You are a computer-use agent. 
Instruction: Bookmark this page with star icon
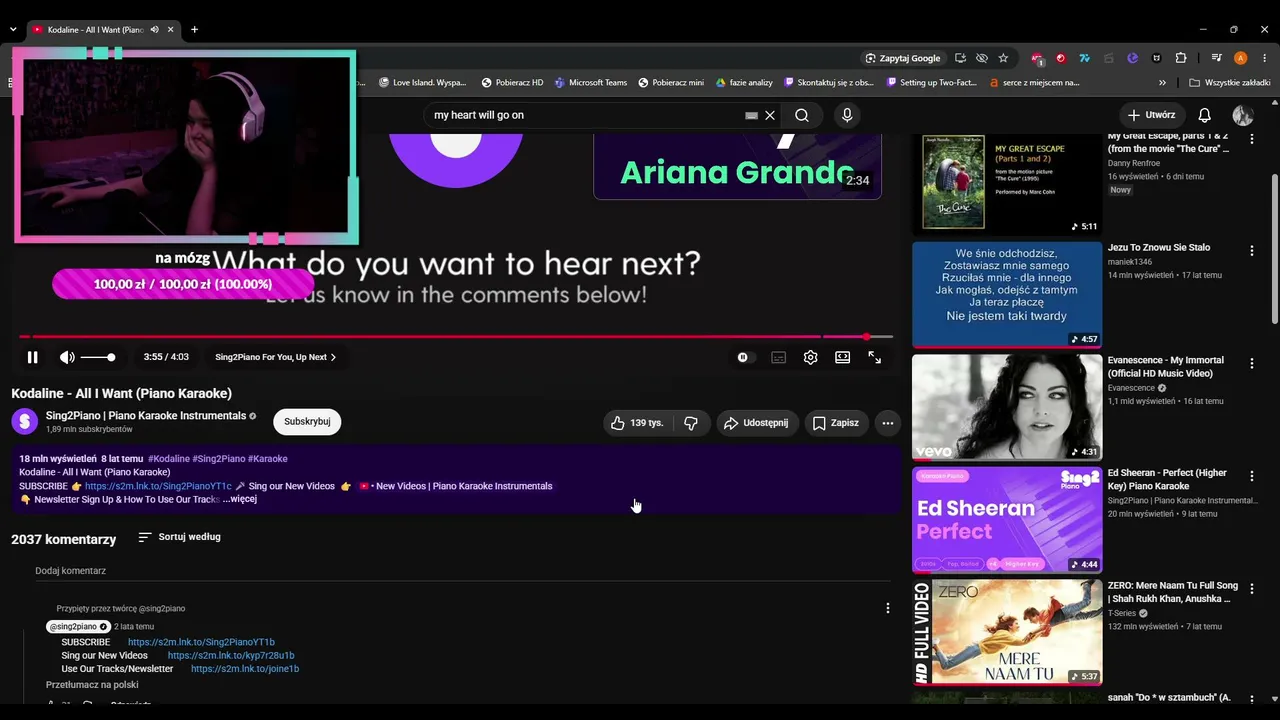(1003, 58)
